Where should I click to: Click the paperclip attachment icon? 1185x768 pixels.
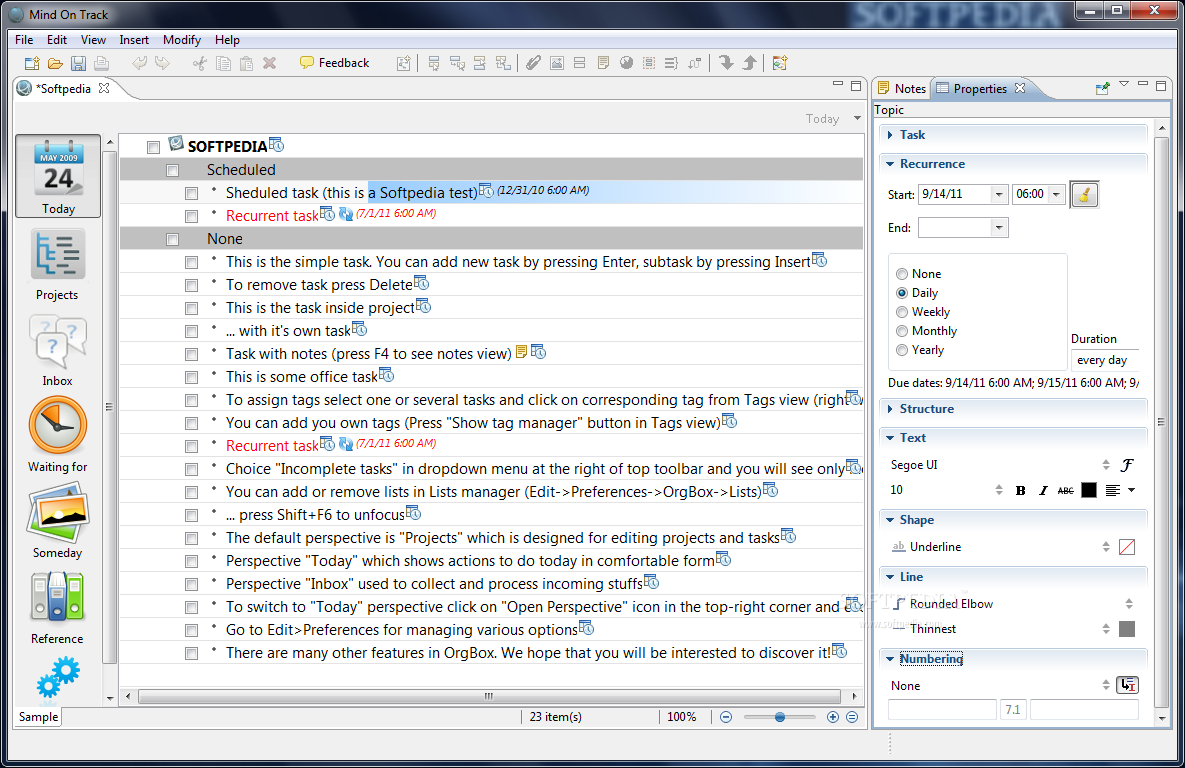coord(534,63)
